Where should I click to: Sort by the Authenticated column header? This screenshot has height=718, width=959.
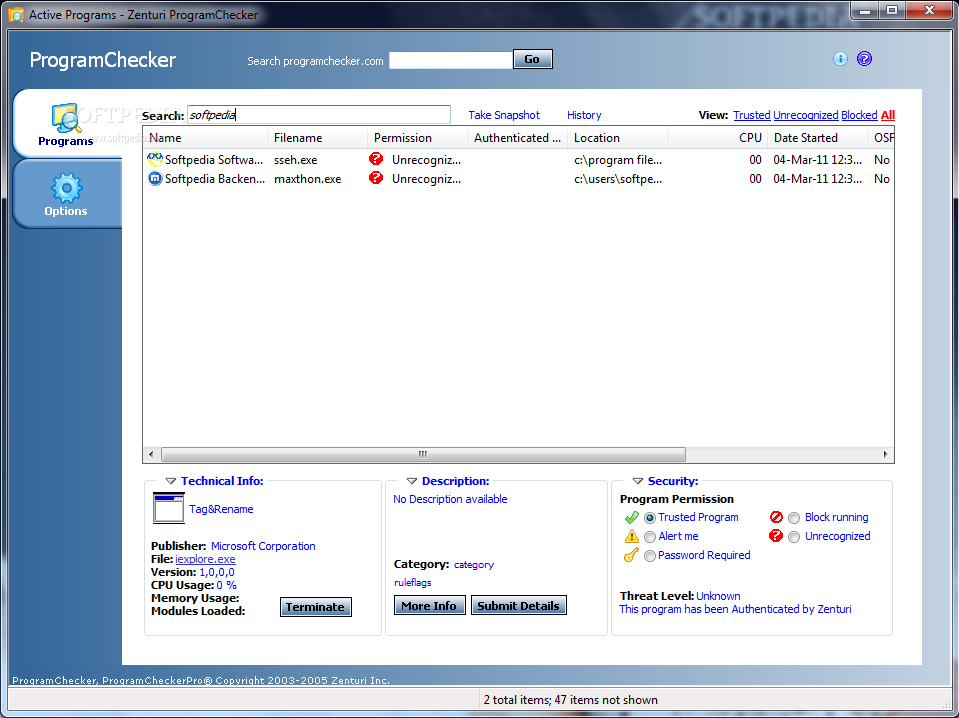pyautogui.click(x=517, y=138)
